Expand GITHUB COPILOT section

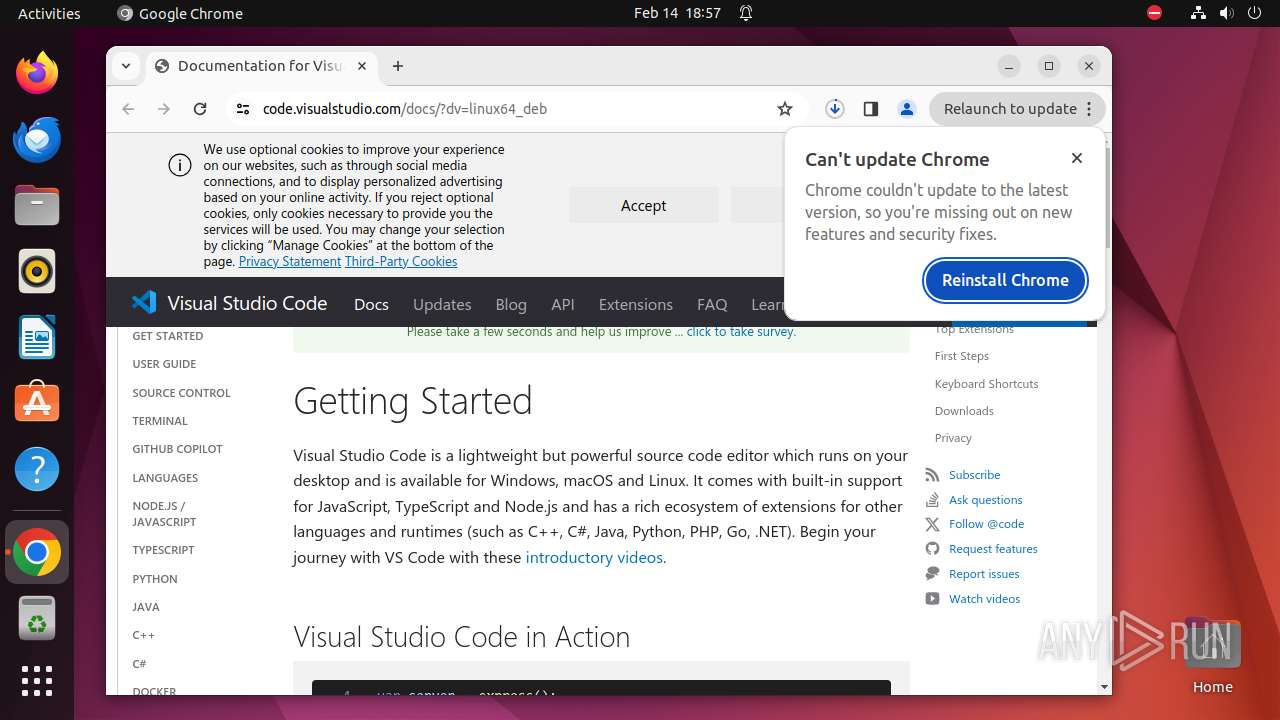[x=177, y=449]
